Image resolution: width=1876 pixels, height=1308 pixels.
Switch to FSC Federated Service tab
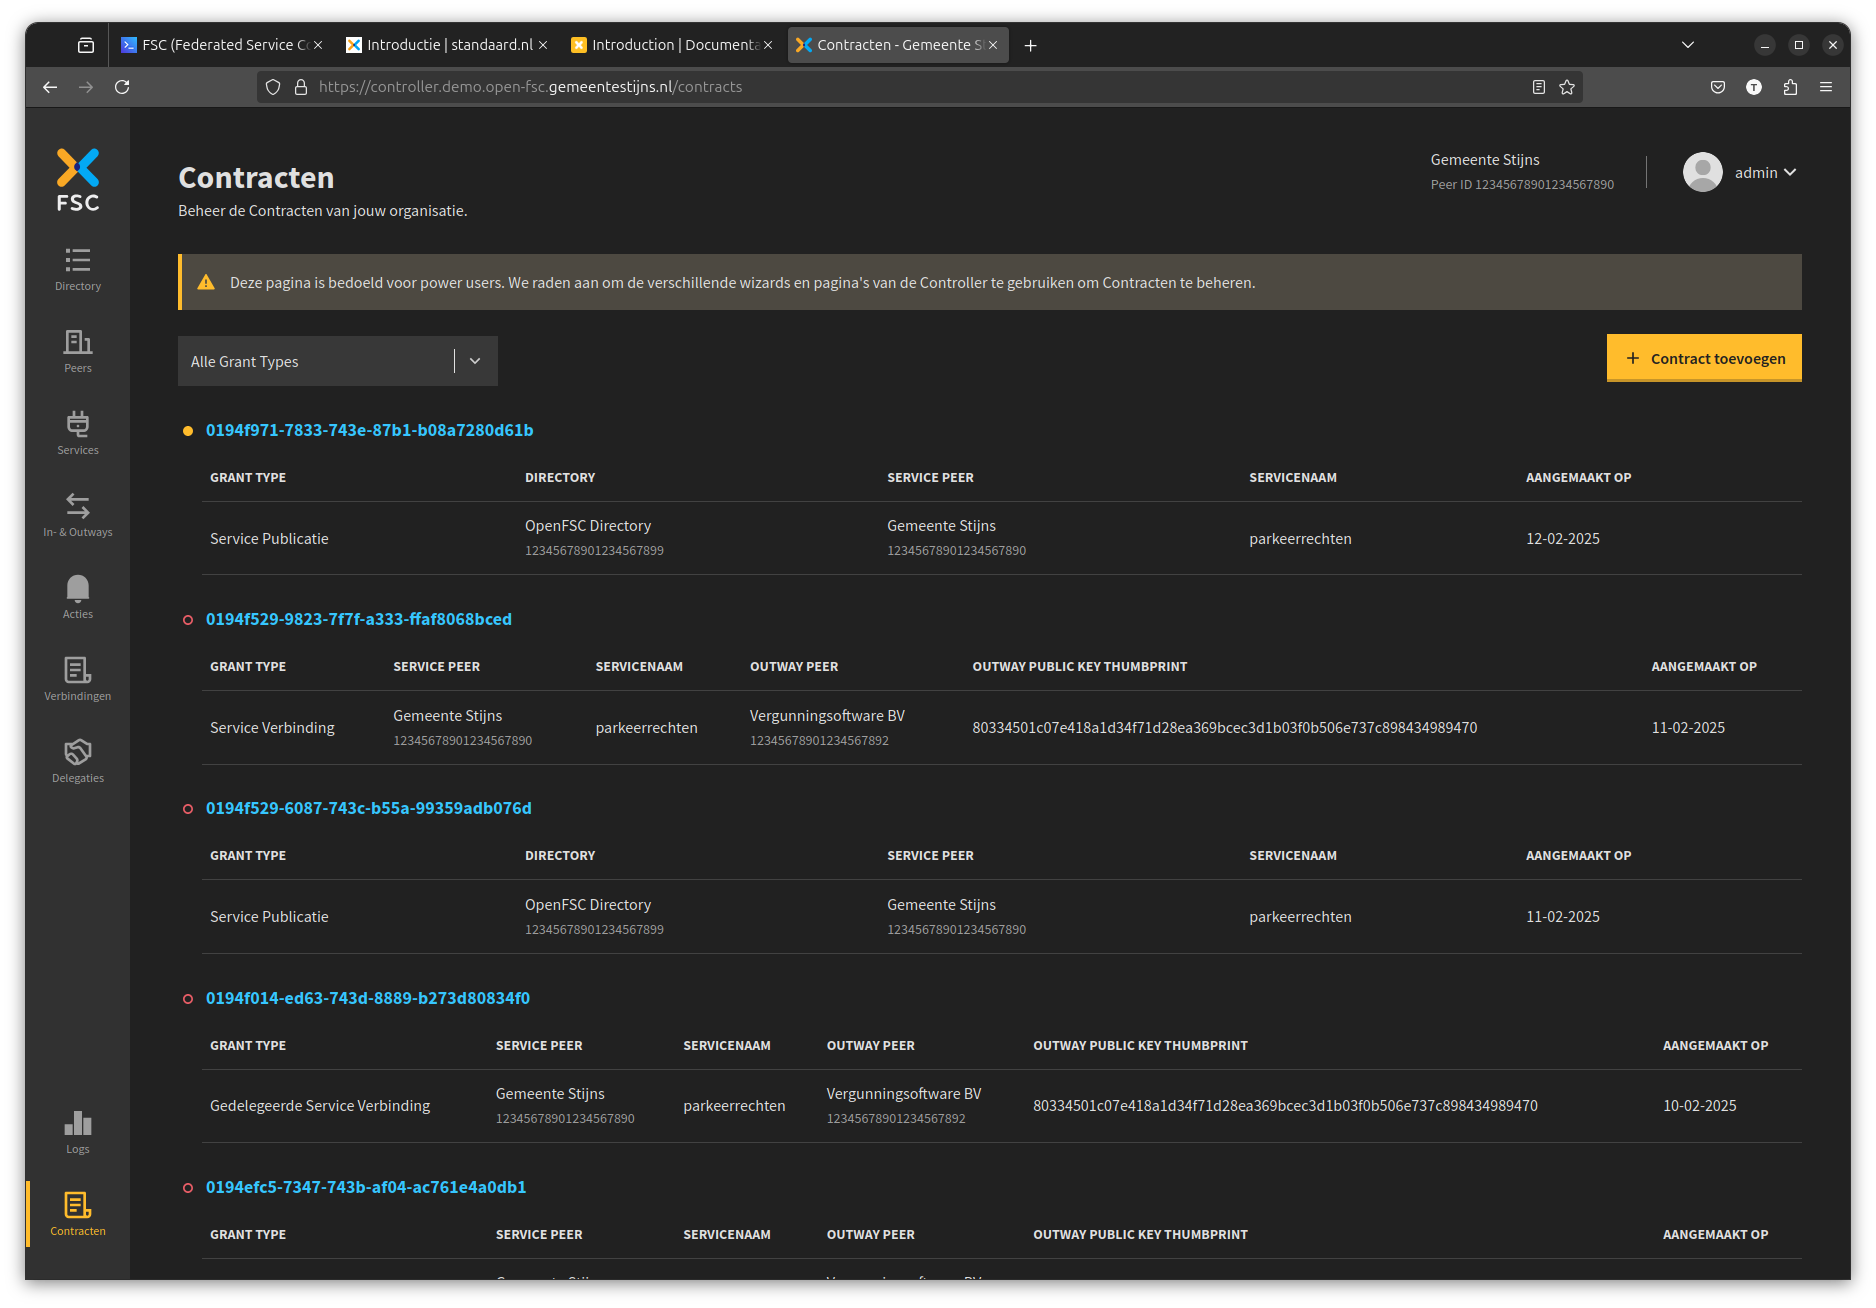(221, 45)
